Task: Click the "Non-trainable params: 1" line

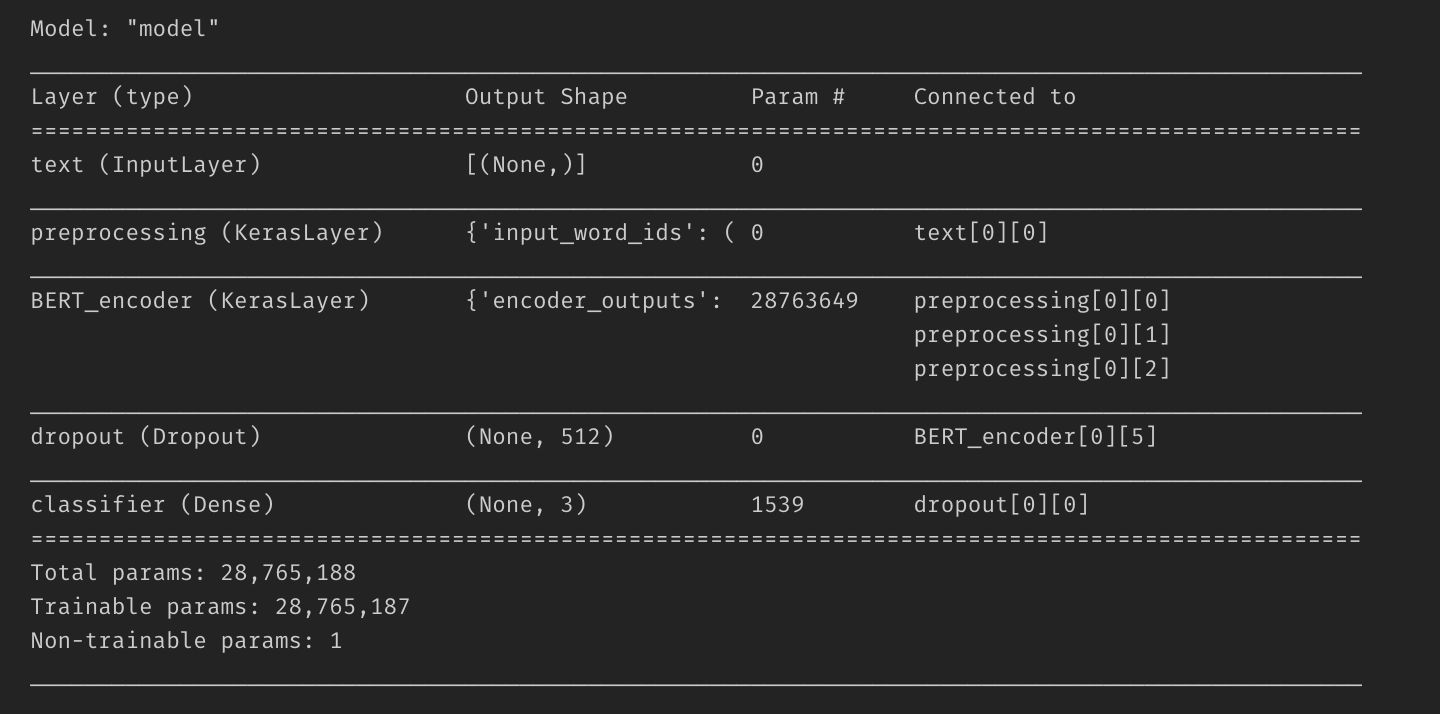Action: click(186, 641)
